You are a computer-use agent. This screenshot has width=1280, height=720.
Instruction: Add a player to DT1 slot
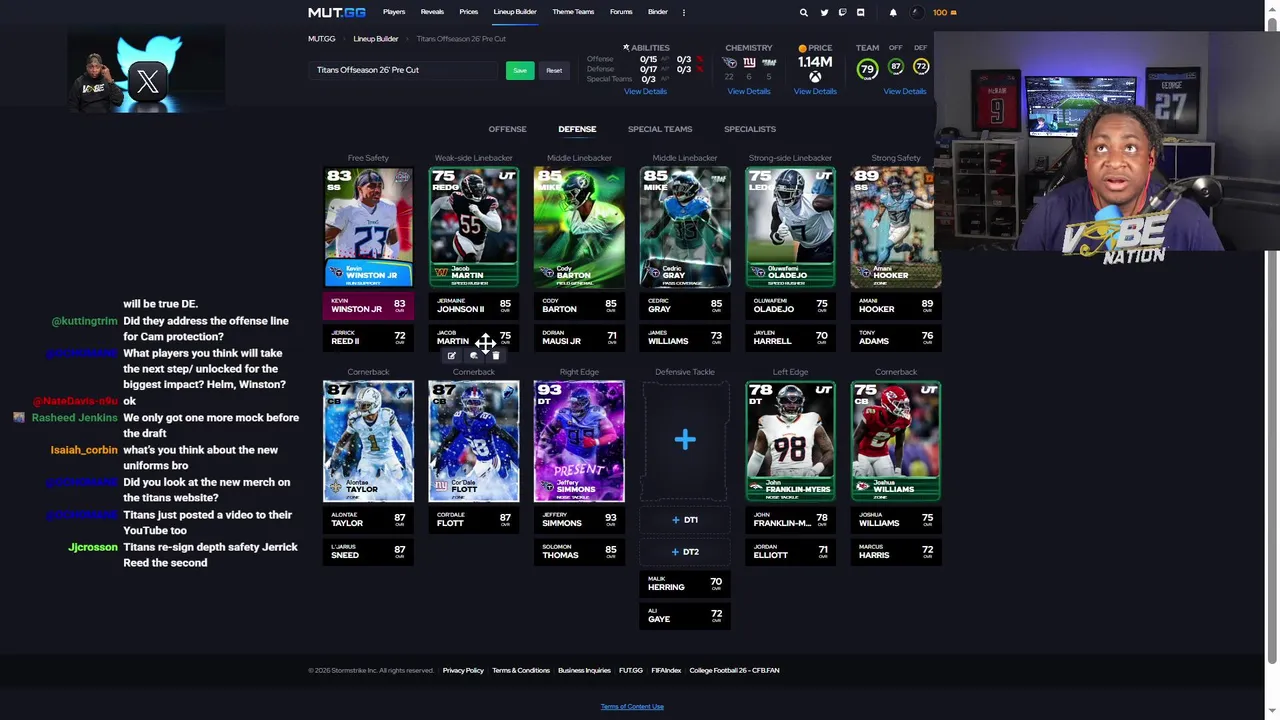pos(685,520)
